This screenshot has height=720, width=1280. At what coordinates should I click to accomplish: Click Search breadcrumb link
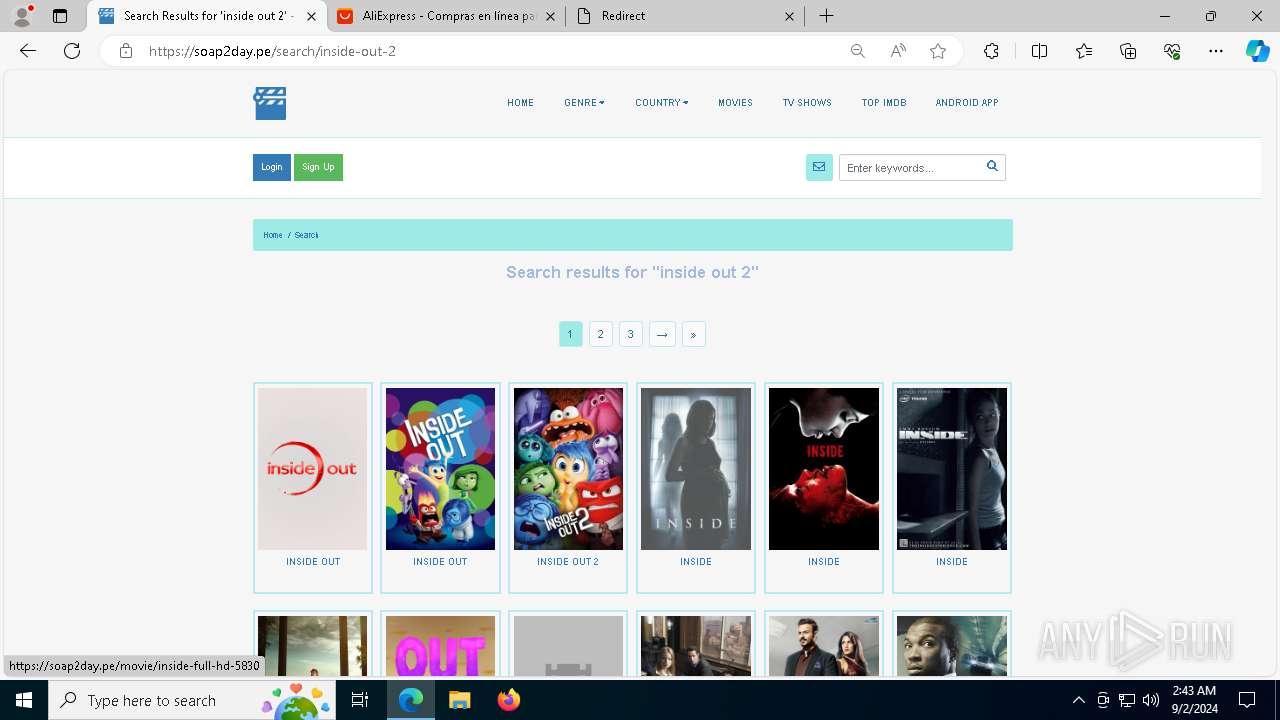(x=306, y=235)
